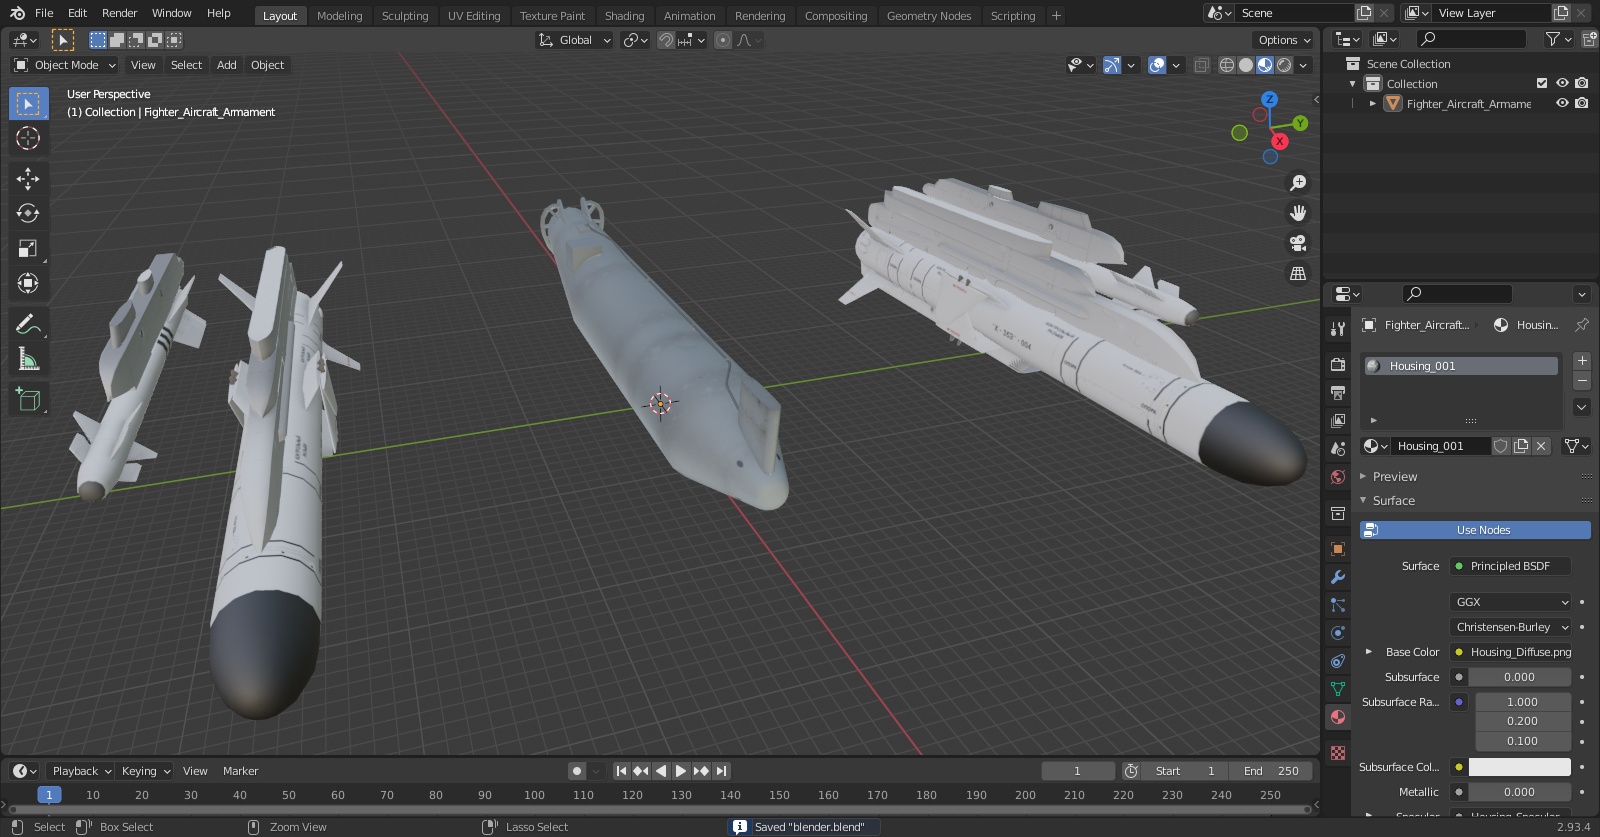Click the Pan view hand icon
Viewport: 1600px width, 837px height.
point(1298,213)
